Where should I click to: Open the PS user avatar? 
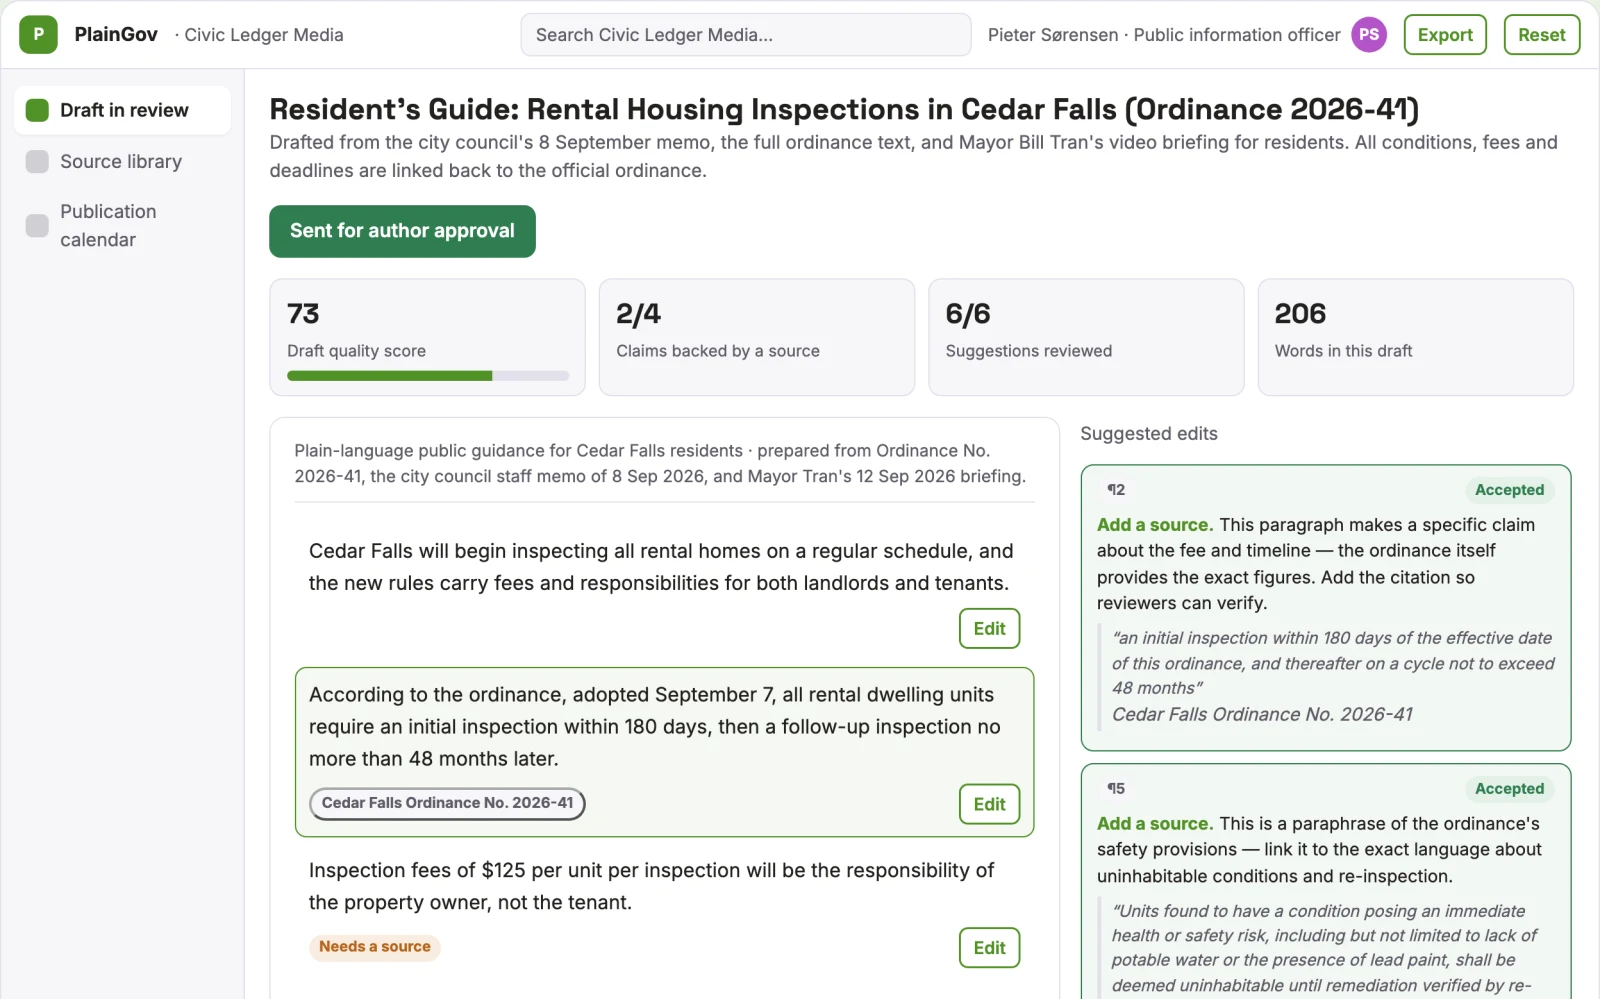coord(1369,35)
